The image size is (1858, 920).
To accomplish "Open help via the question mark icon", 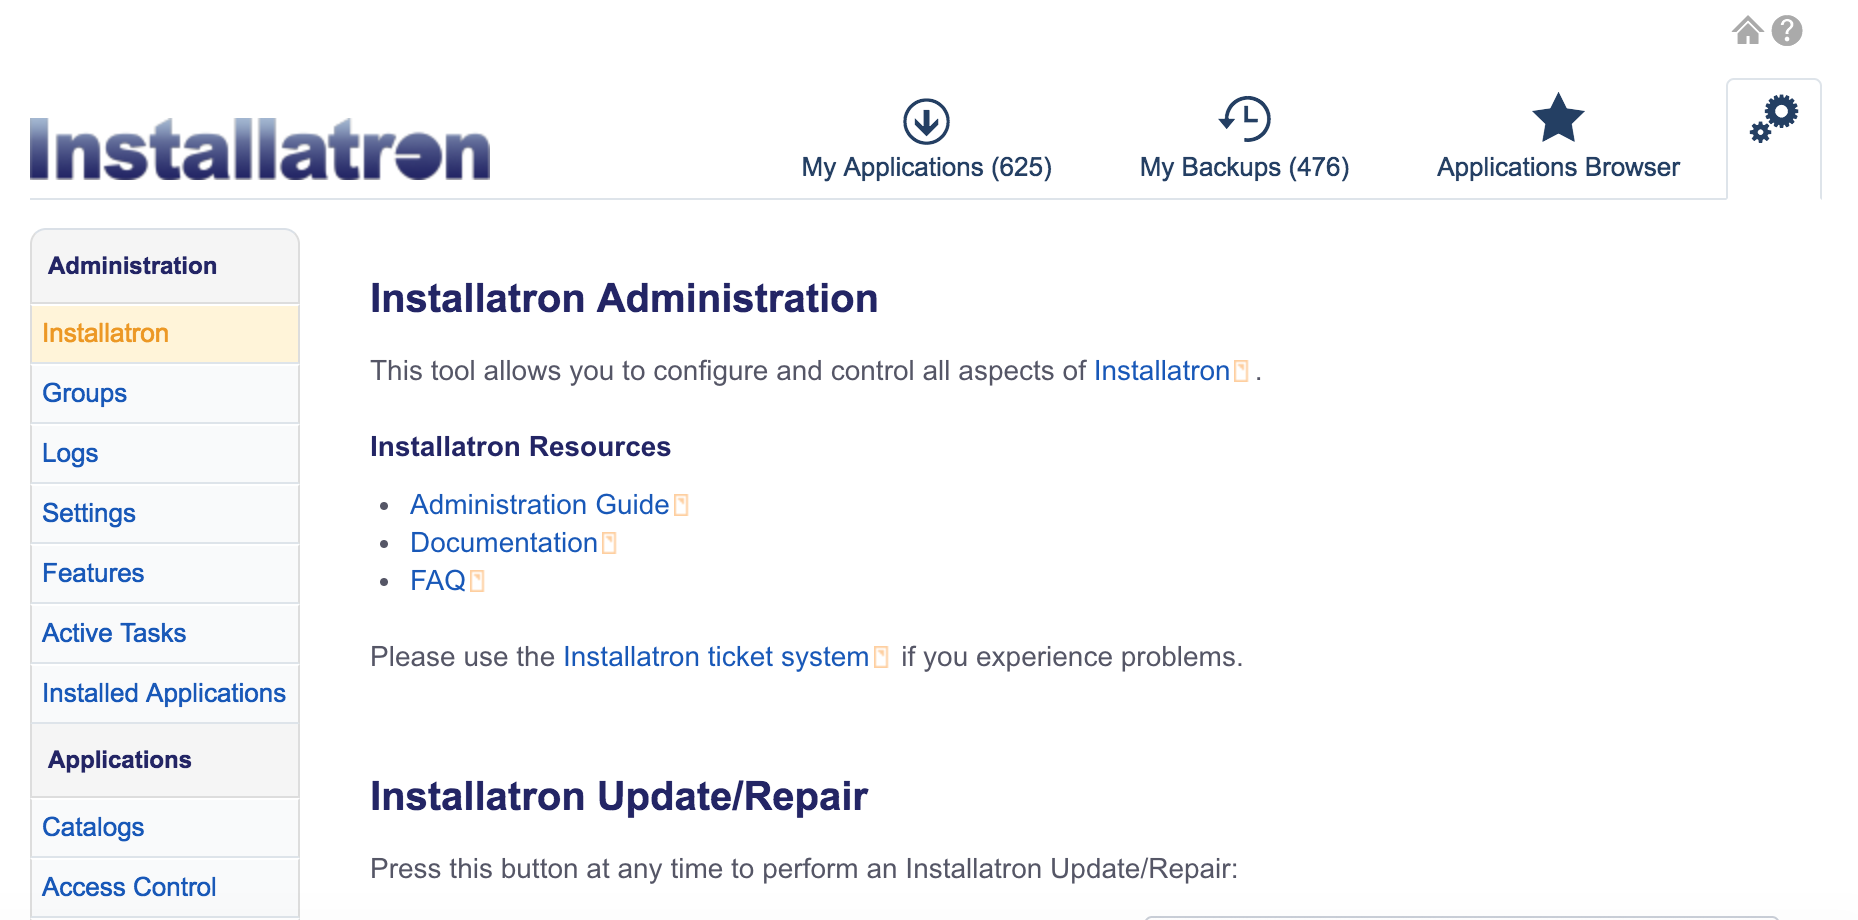I will [x=1787, y=31].
